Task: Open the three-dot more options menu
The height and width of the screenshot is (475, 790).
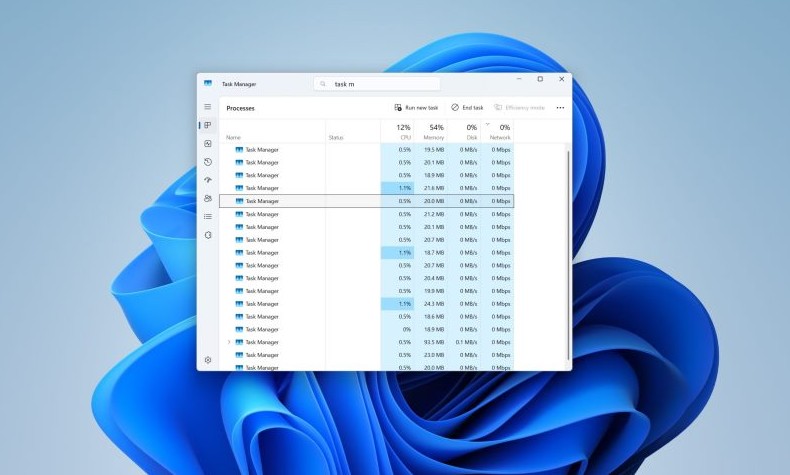Action: pyautogui.click(x=560, y=107)
